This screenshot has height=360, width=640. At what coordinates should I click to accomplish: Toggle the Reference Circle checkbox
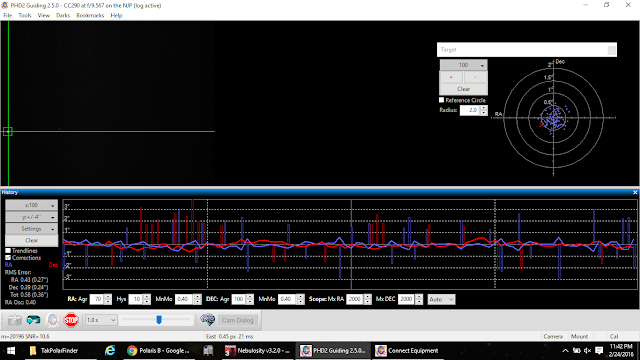[441, 100]
